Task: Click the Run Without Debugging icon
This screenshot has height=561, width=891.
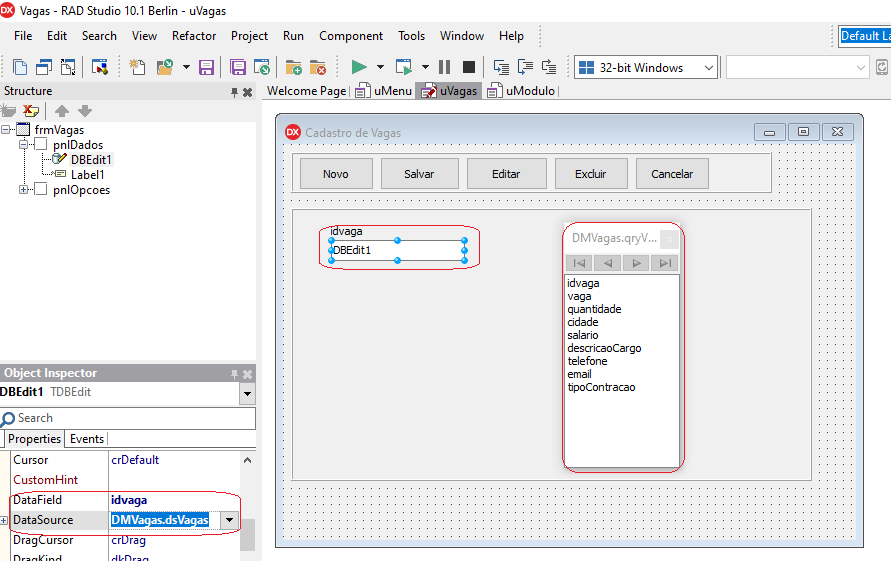Action: click(404, 68)
